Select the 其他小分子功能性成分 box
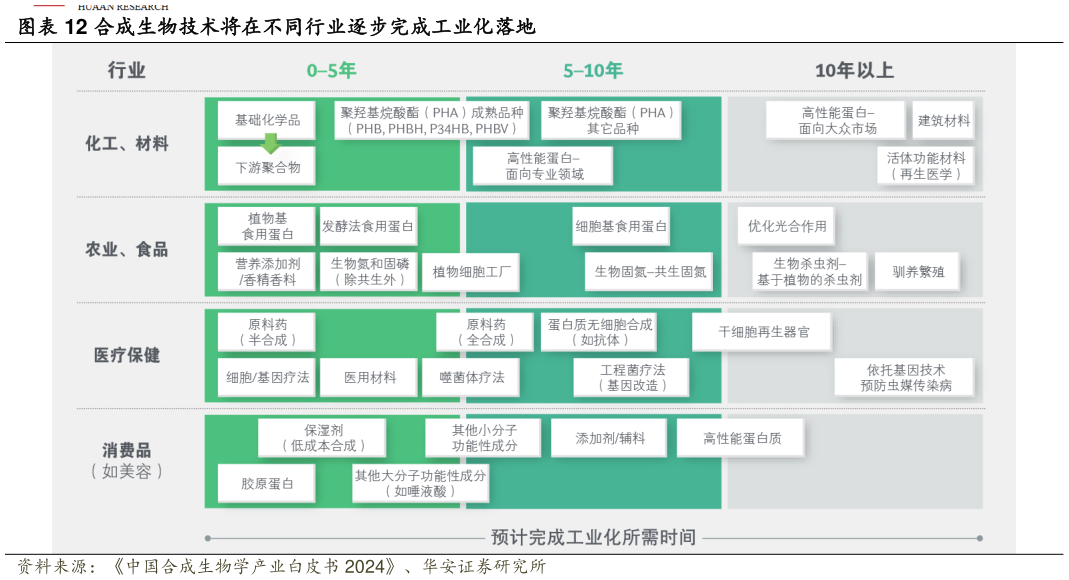This screenshot has height=580, width=1069. 483,438
